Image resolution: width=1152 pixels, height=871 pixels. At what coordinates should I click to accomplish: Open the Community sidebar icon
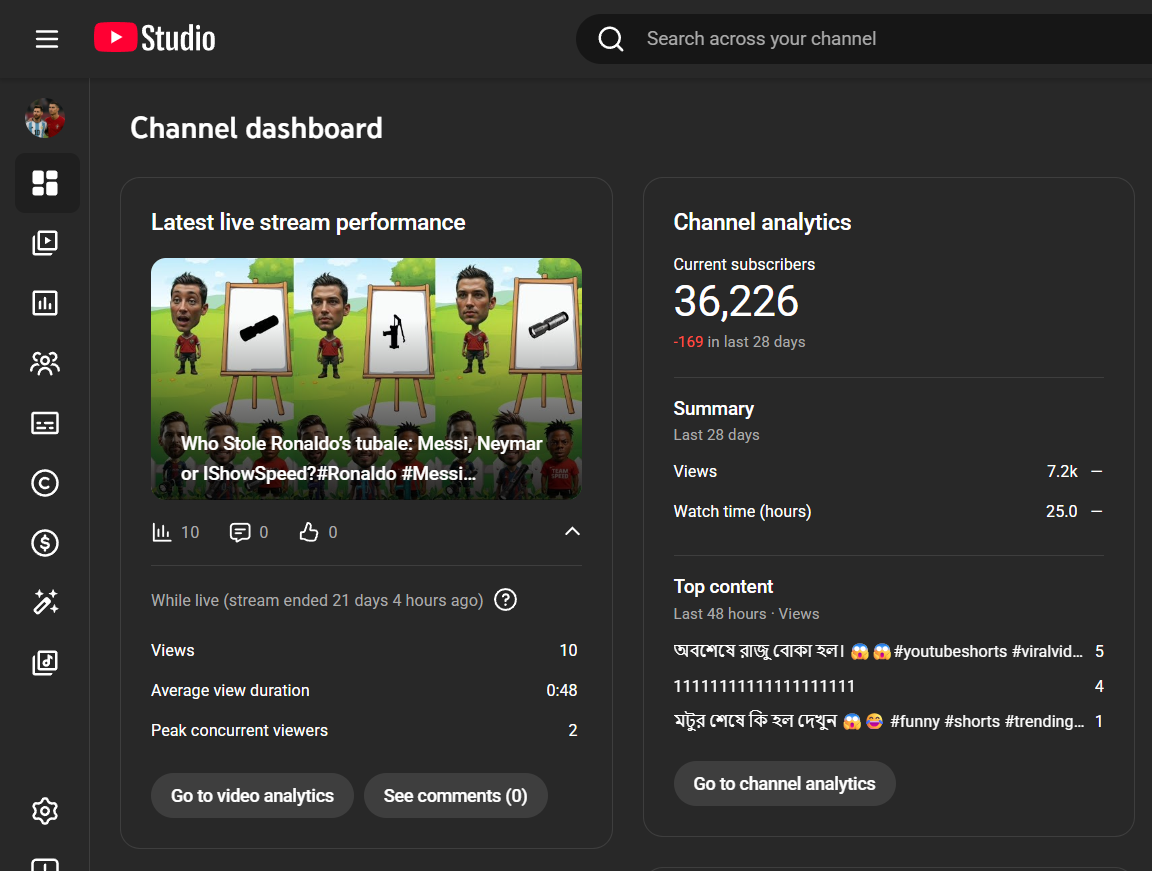pyautogui.click(x=45, y=363)
